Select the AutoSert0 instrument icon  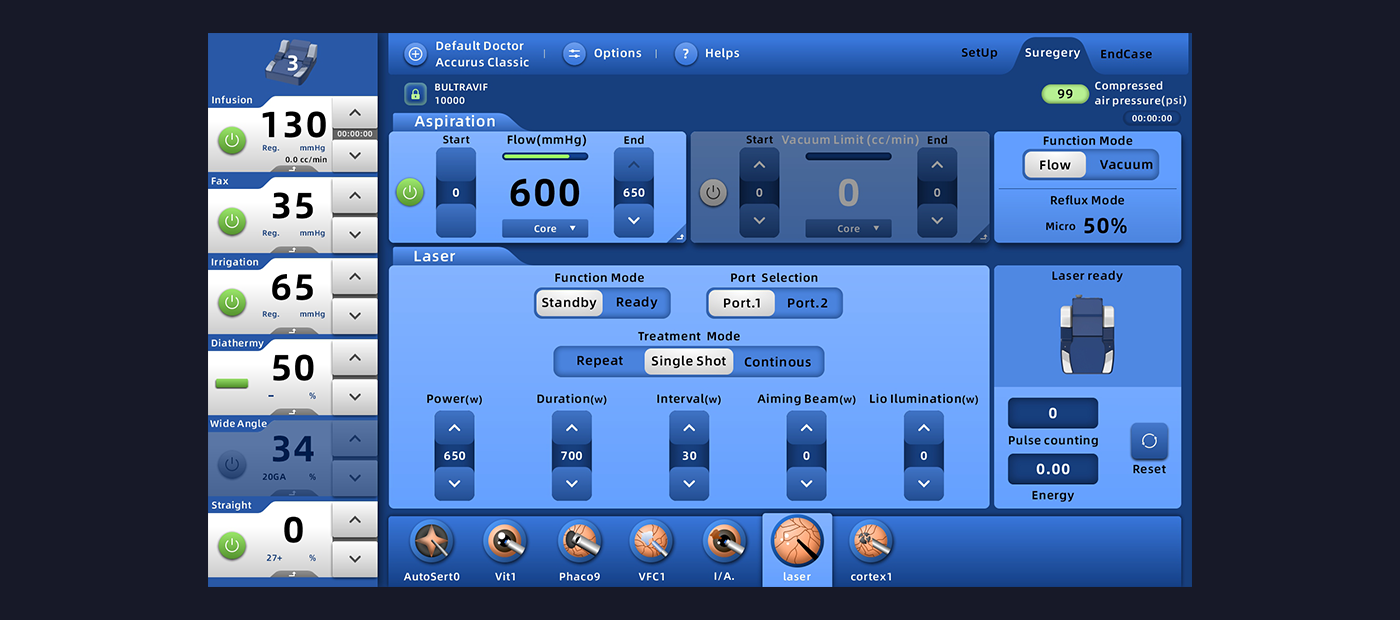point(432,543)
